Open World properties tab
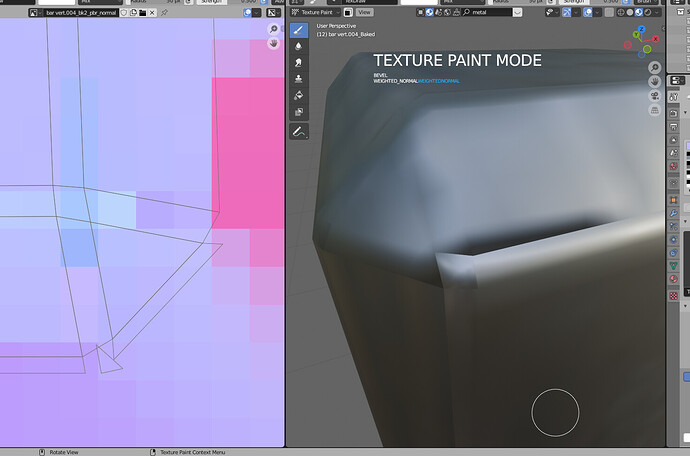This screenshot has height=456, width=690. [674, 166]
